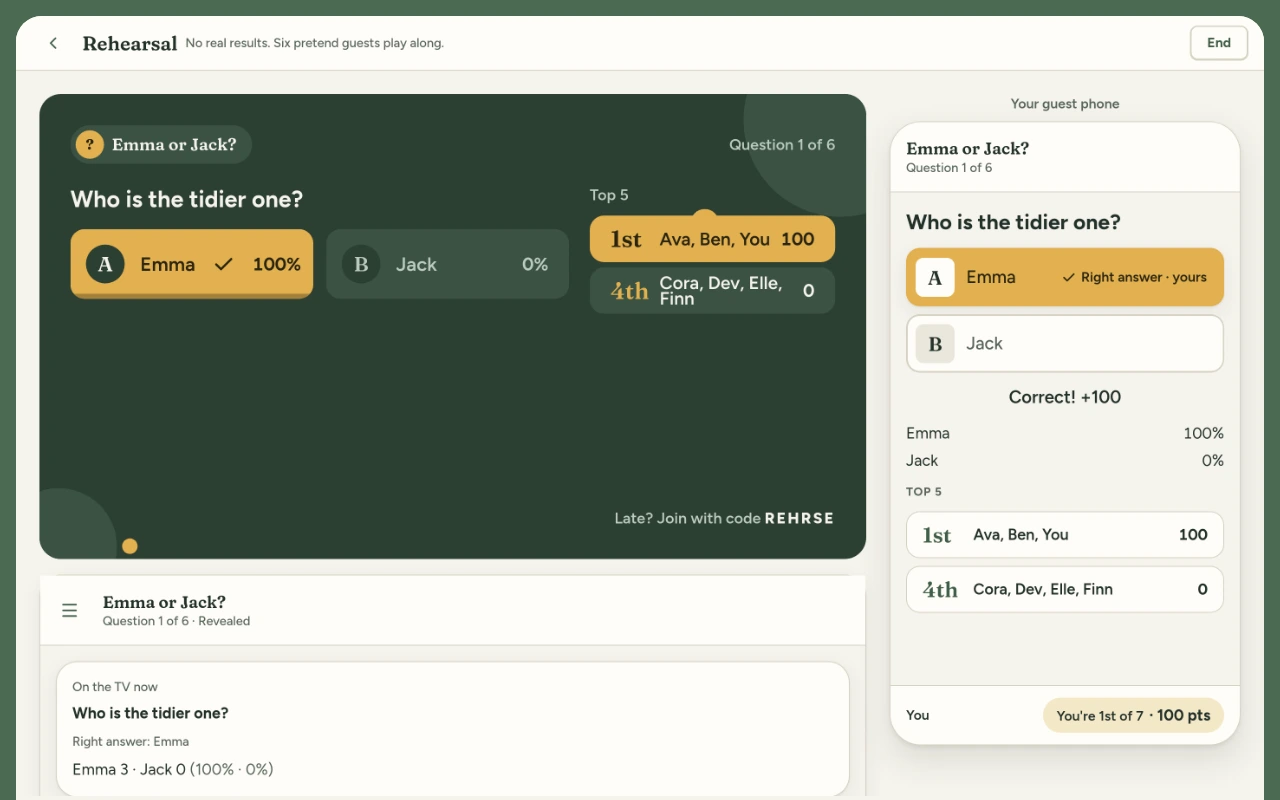Click the back arrow next to Rehearsal

[53, 43]
